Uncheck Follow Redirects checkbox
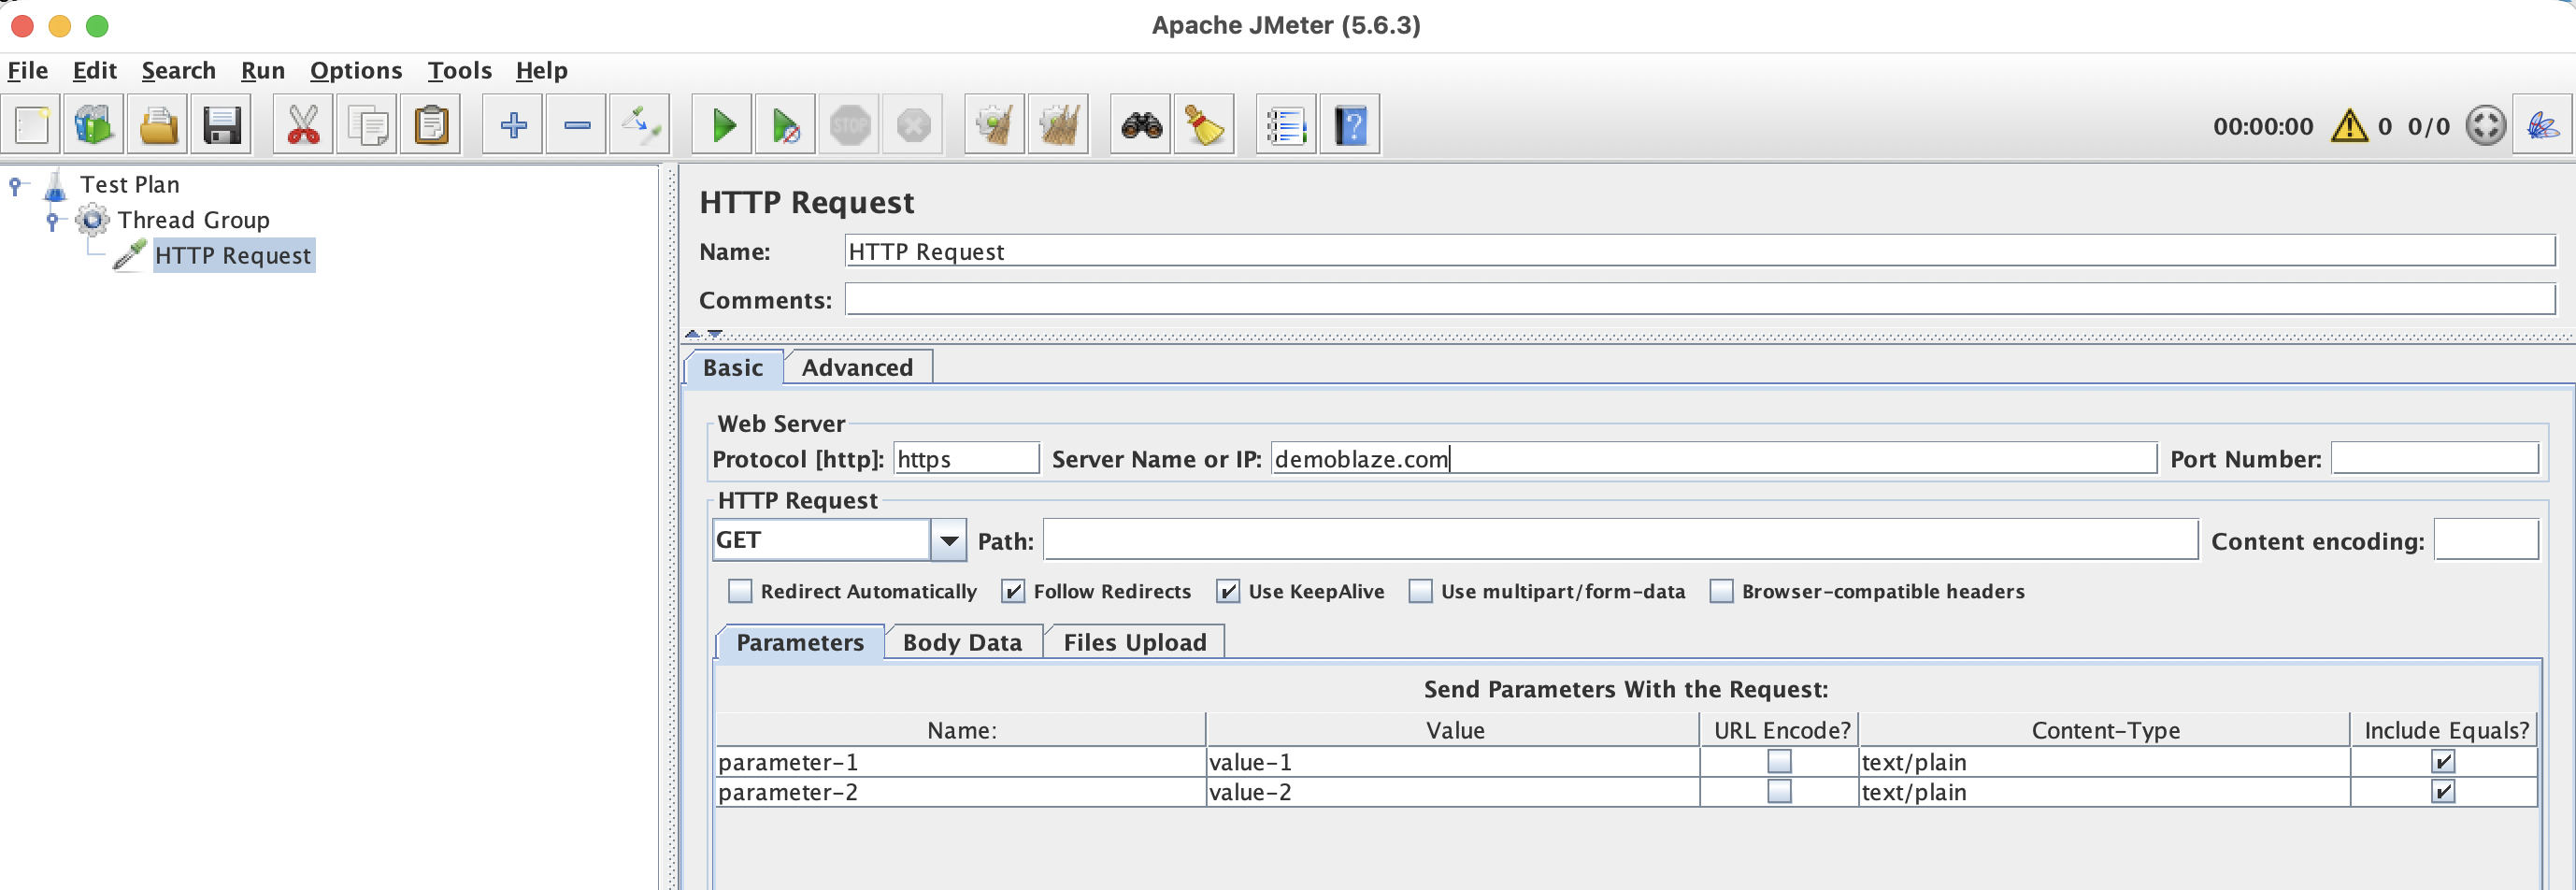Image resolution: width=2576 pixels, height=890 pixels. [x=1013, y=591]
